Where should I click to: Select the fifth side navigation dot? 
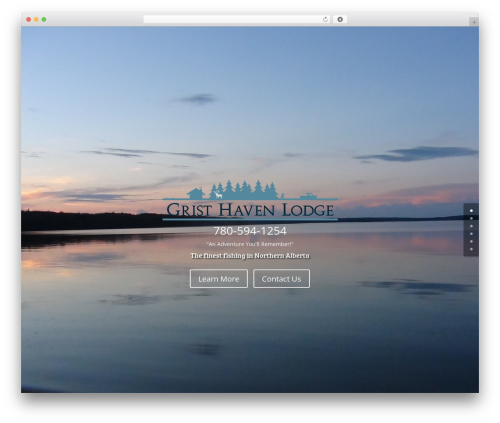pos(471,241)
